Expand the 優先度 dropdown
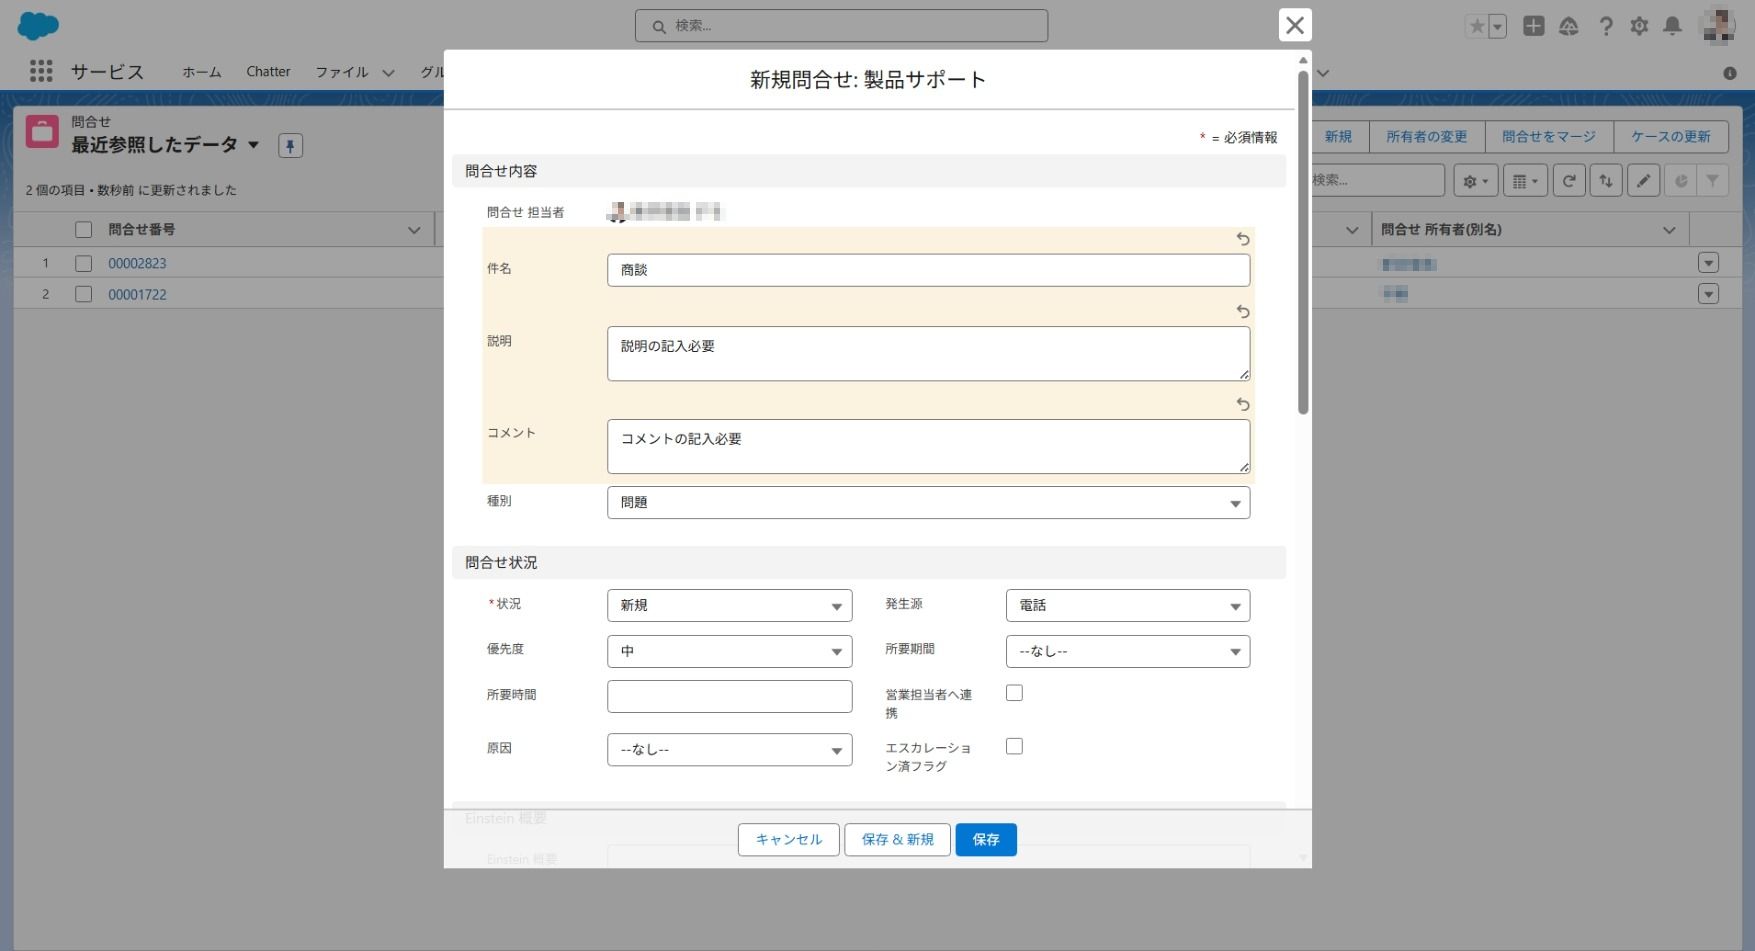 (729, 652)
